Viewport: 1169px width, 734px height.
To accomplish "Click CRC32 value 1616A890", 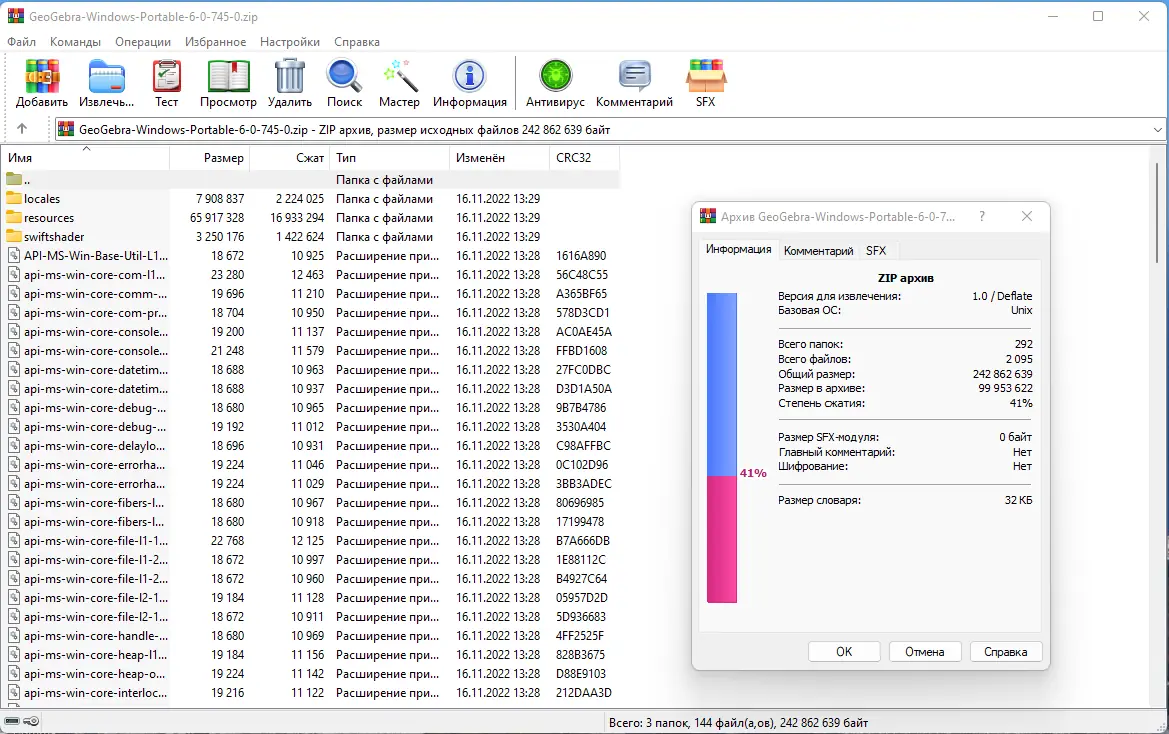I will point(581,256).
